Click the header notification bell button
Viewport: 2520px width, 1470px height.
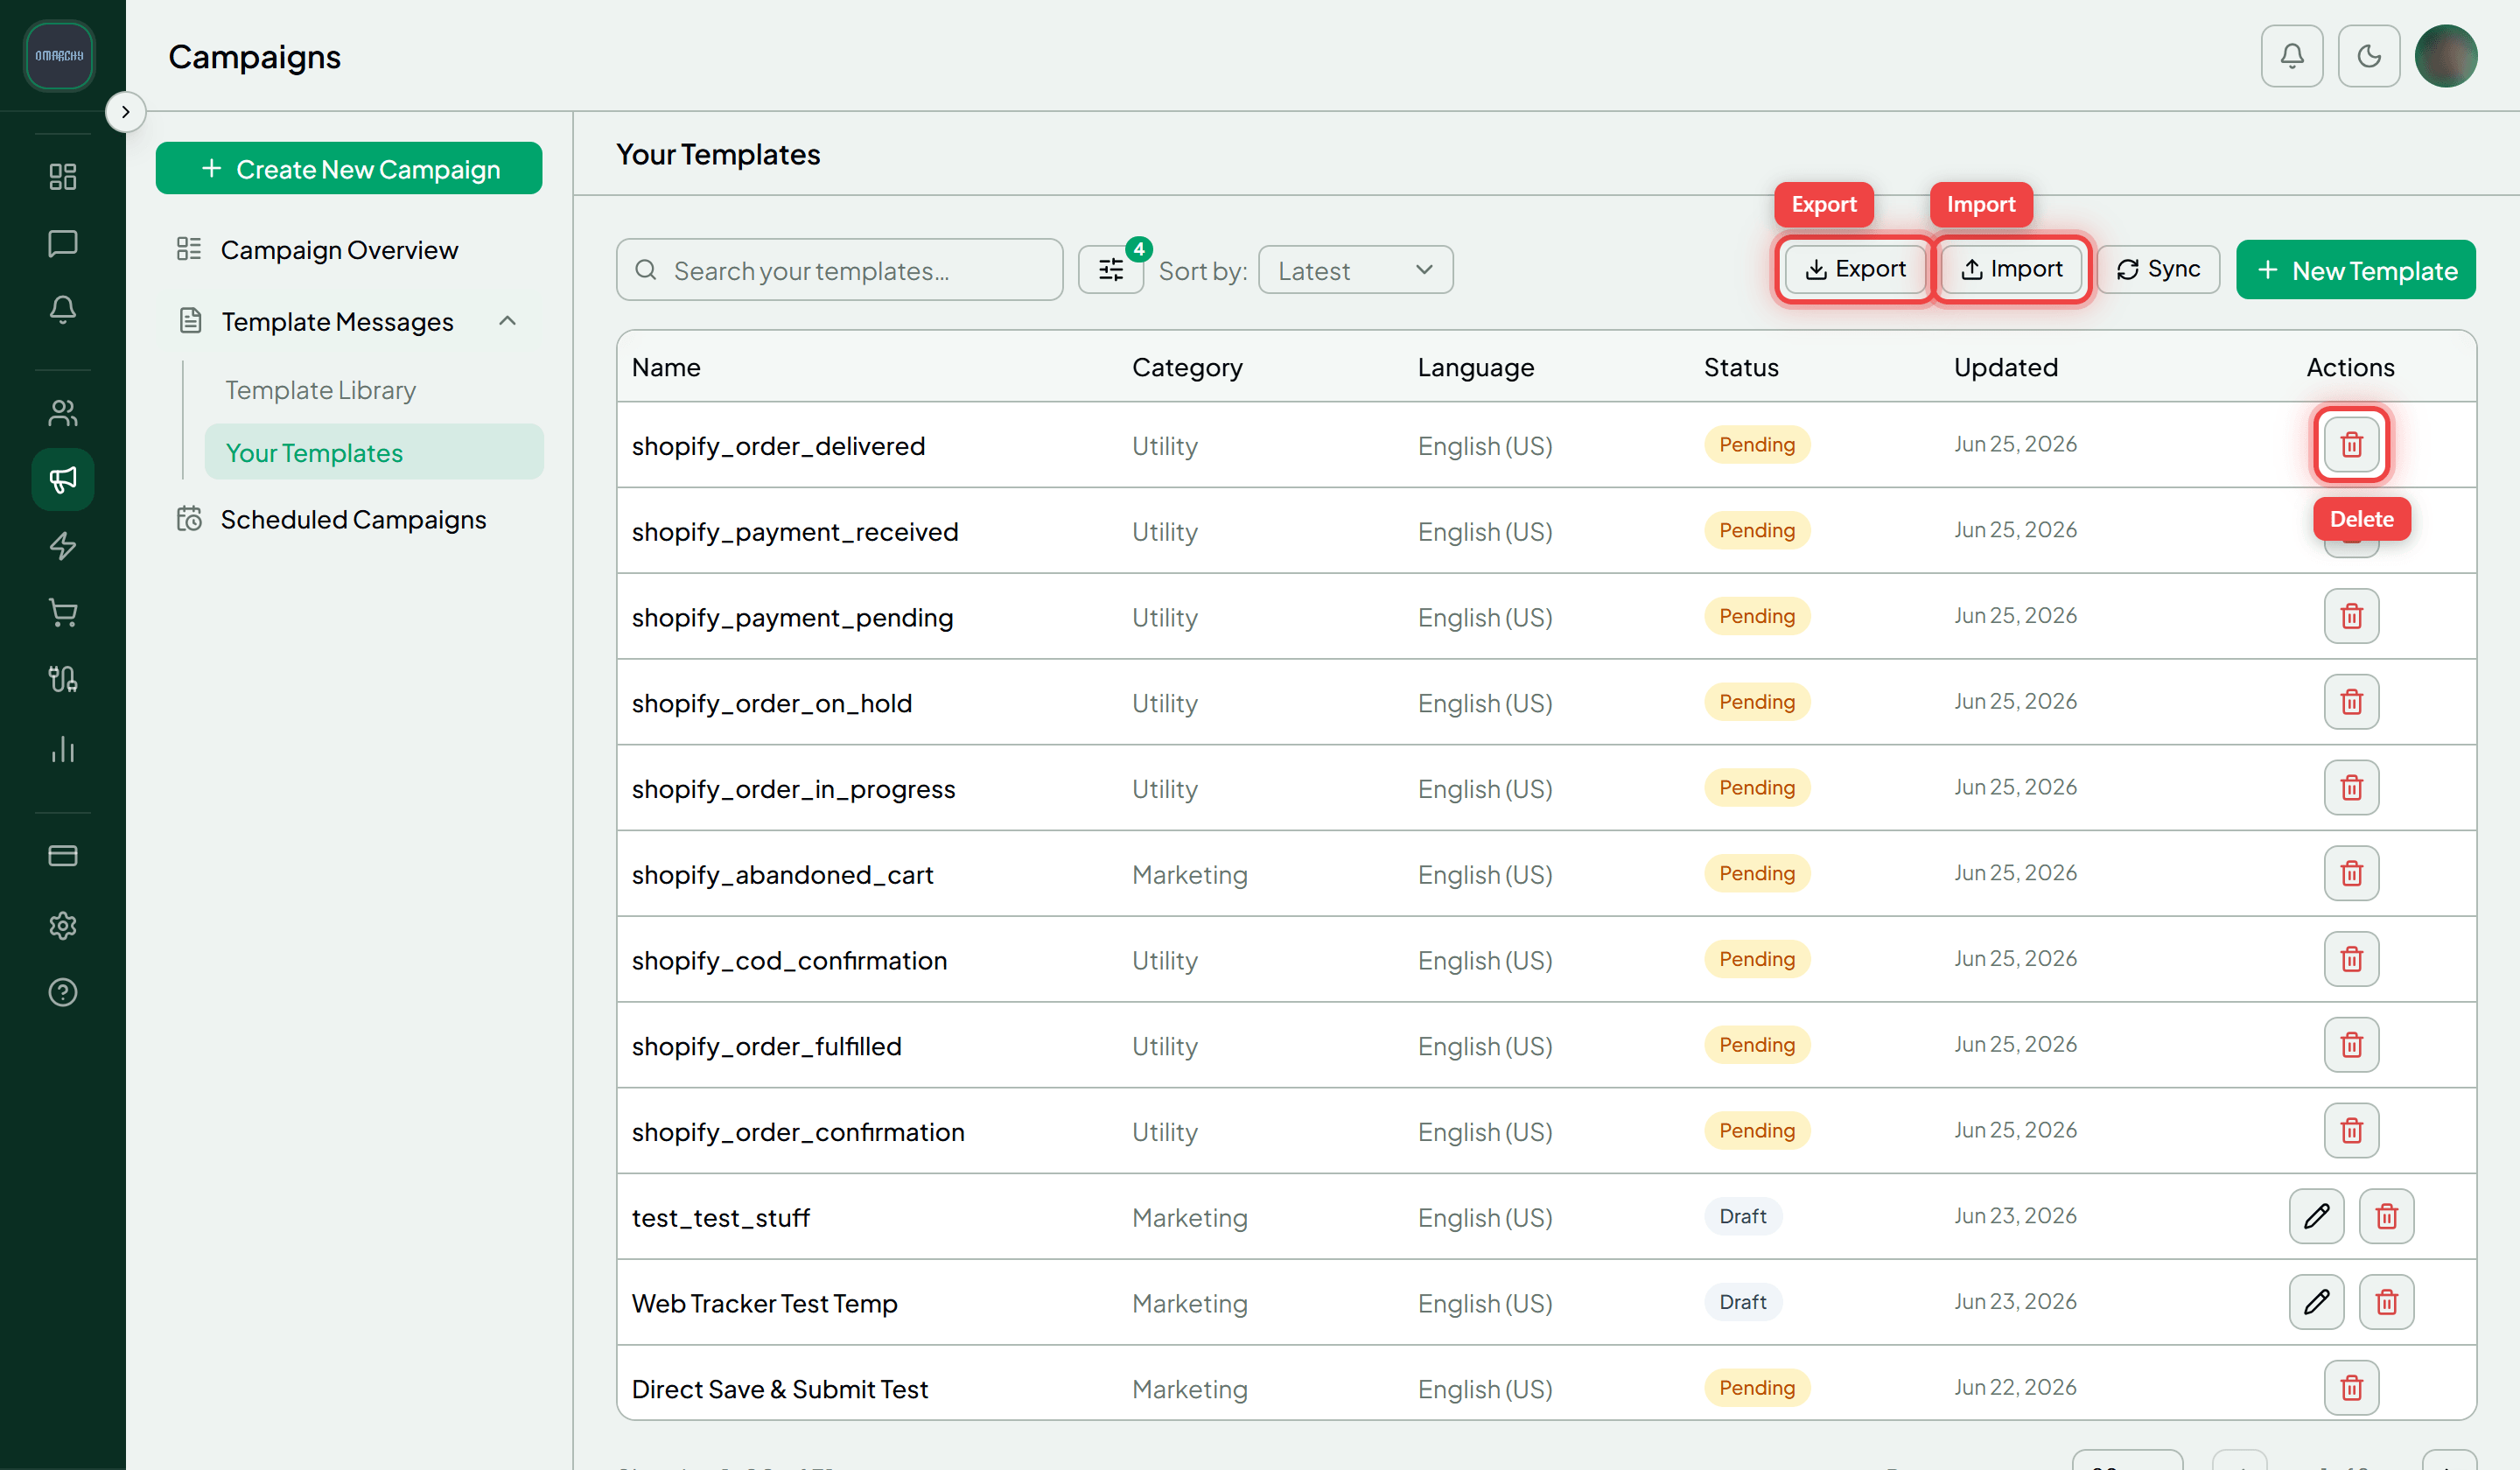tap(2292, 56)
